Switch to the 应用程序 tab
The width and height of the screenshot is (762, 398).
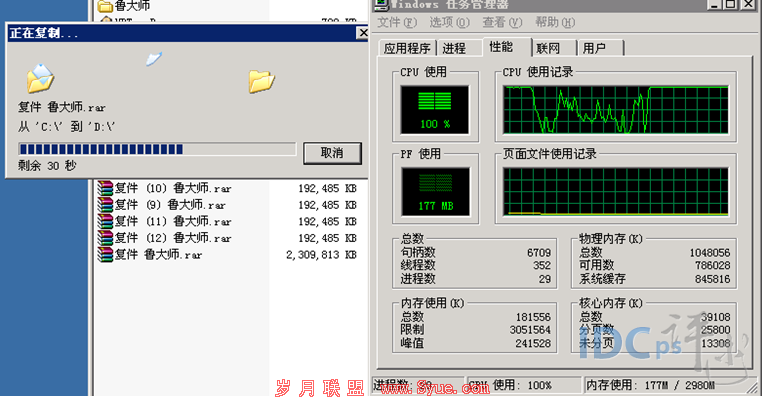coord(407,48)
